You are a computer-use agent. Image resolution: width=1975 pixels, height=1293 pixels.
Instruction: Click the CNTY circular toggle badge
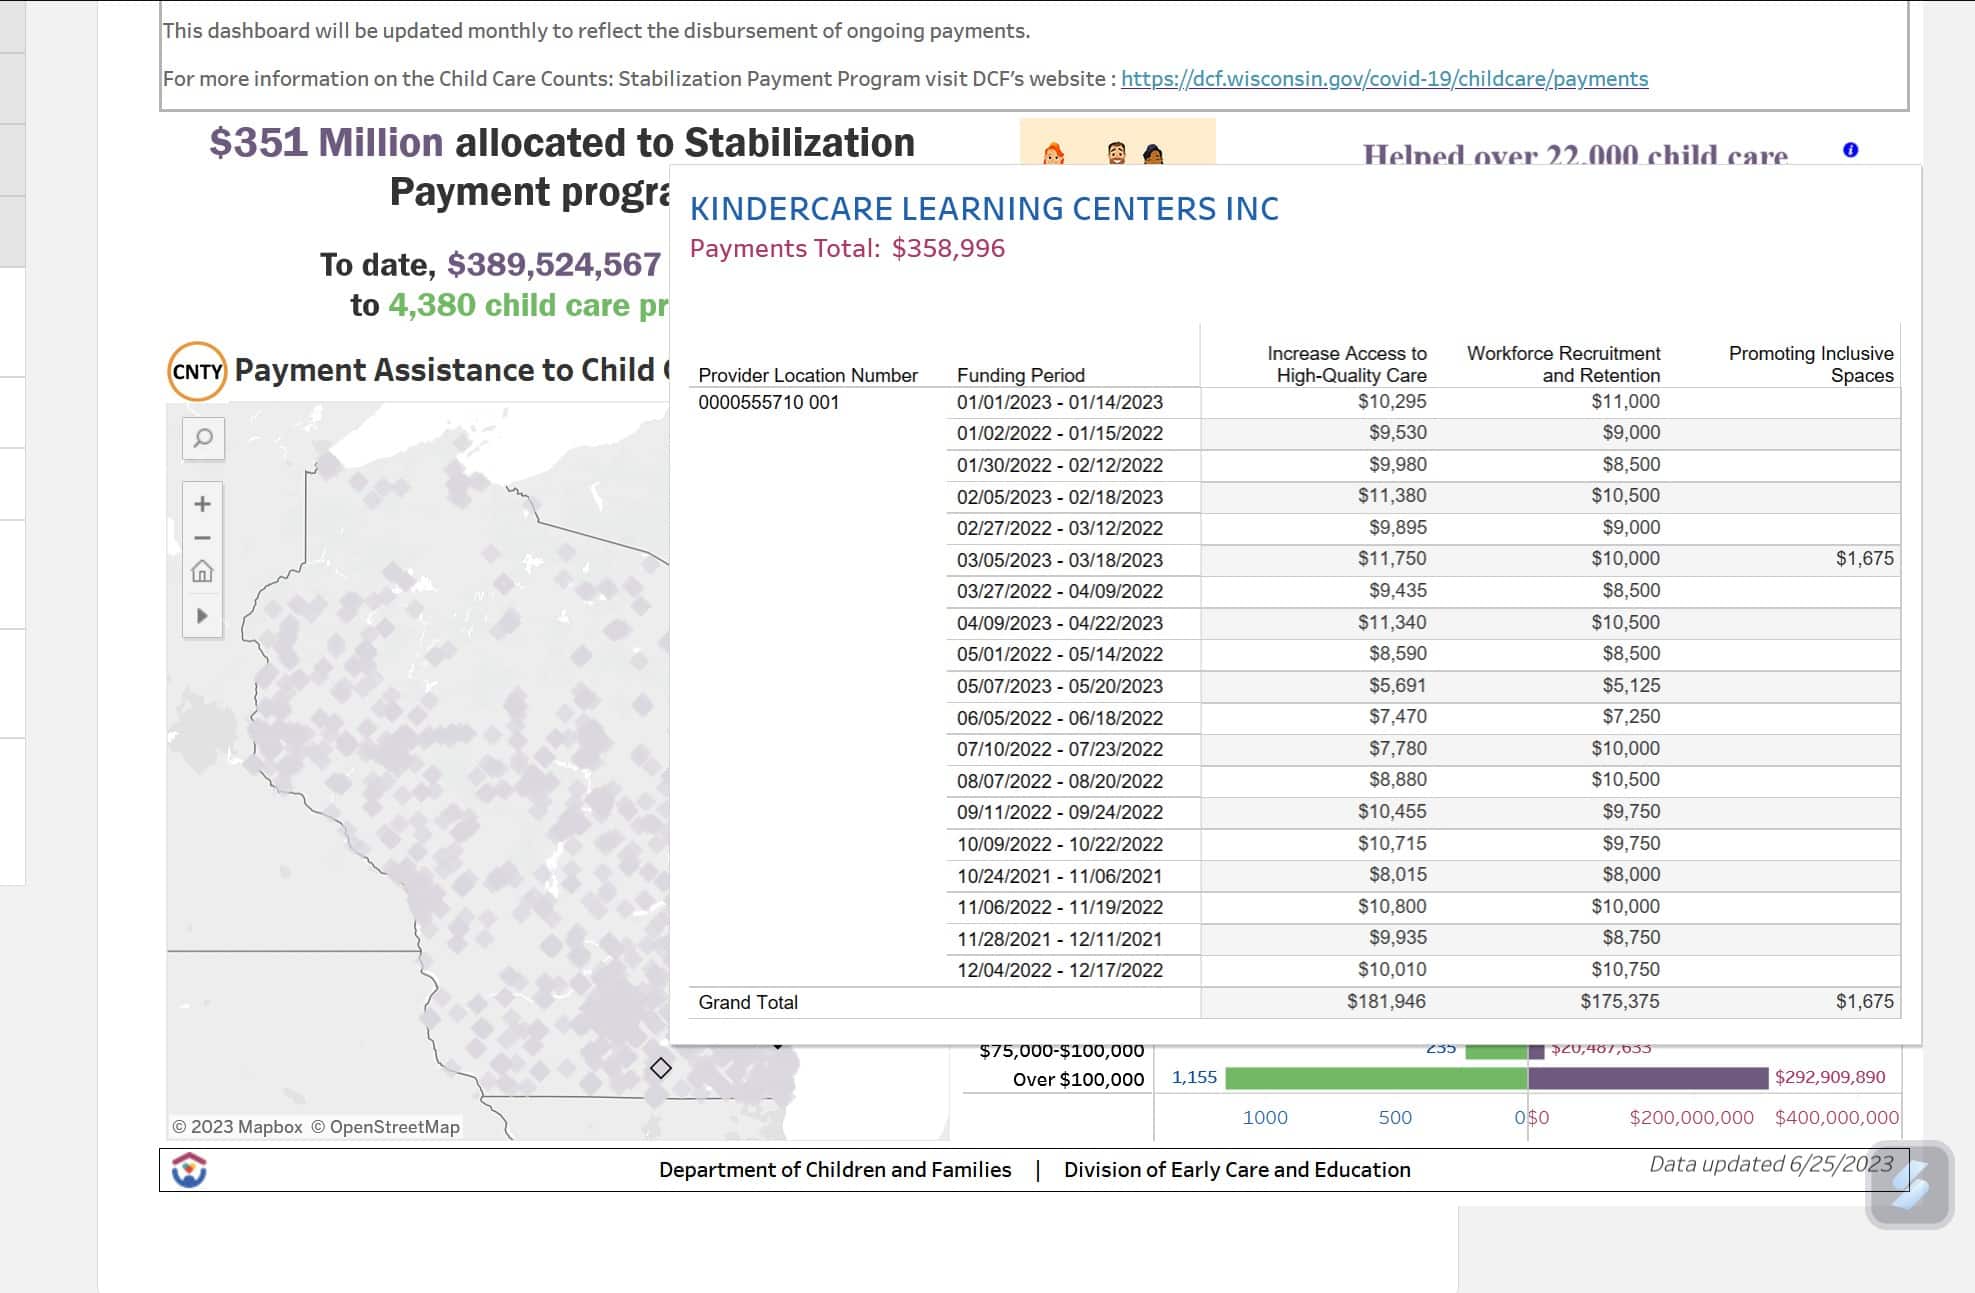[x=197, y=371]
